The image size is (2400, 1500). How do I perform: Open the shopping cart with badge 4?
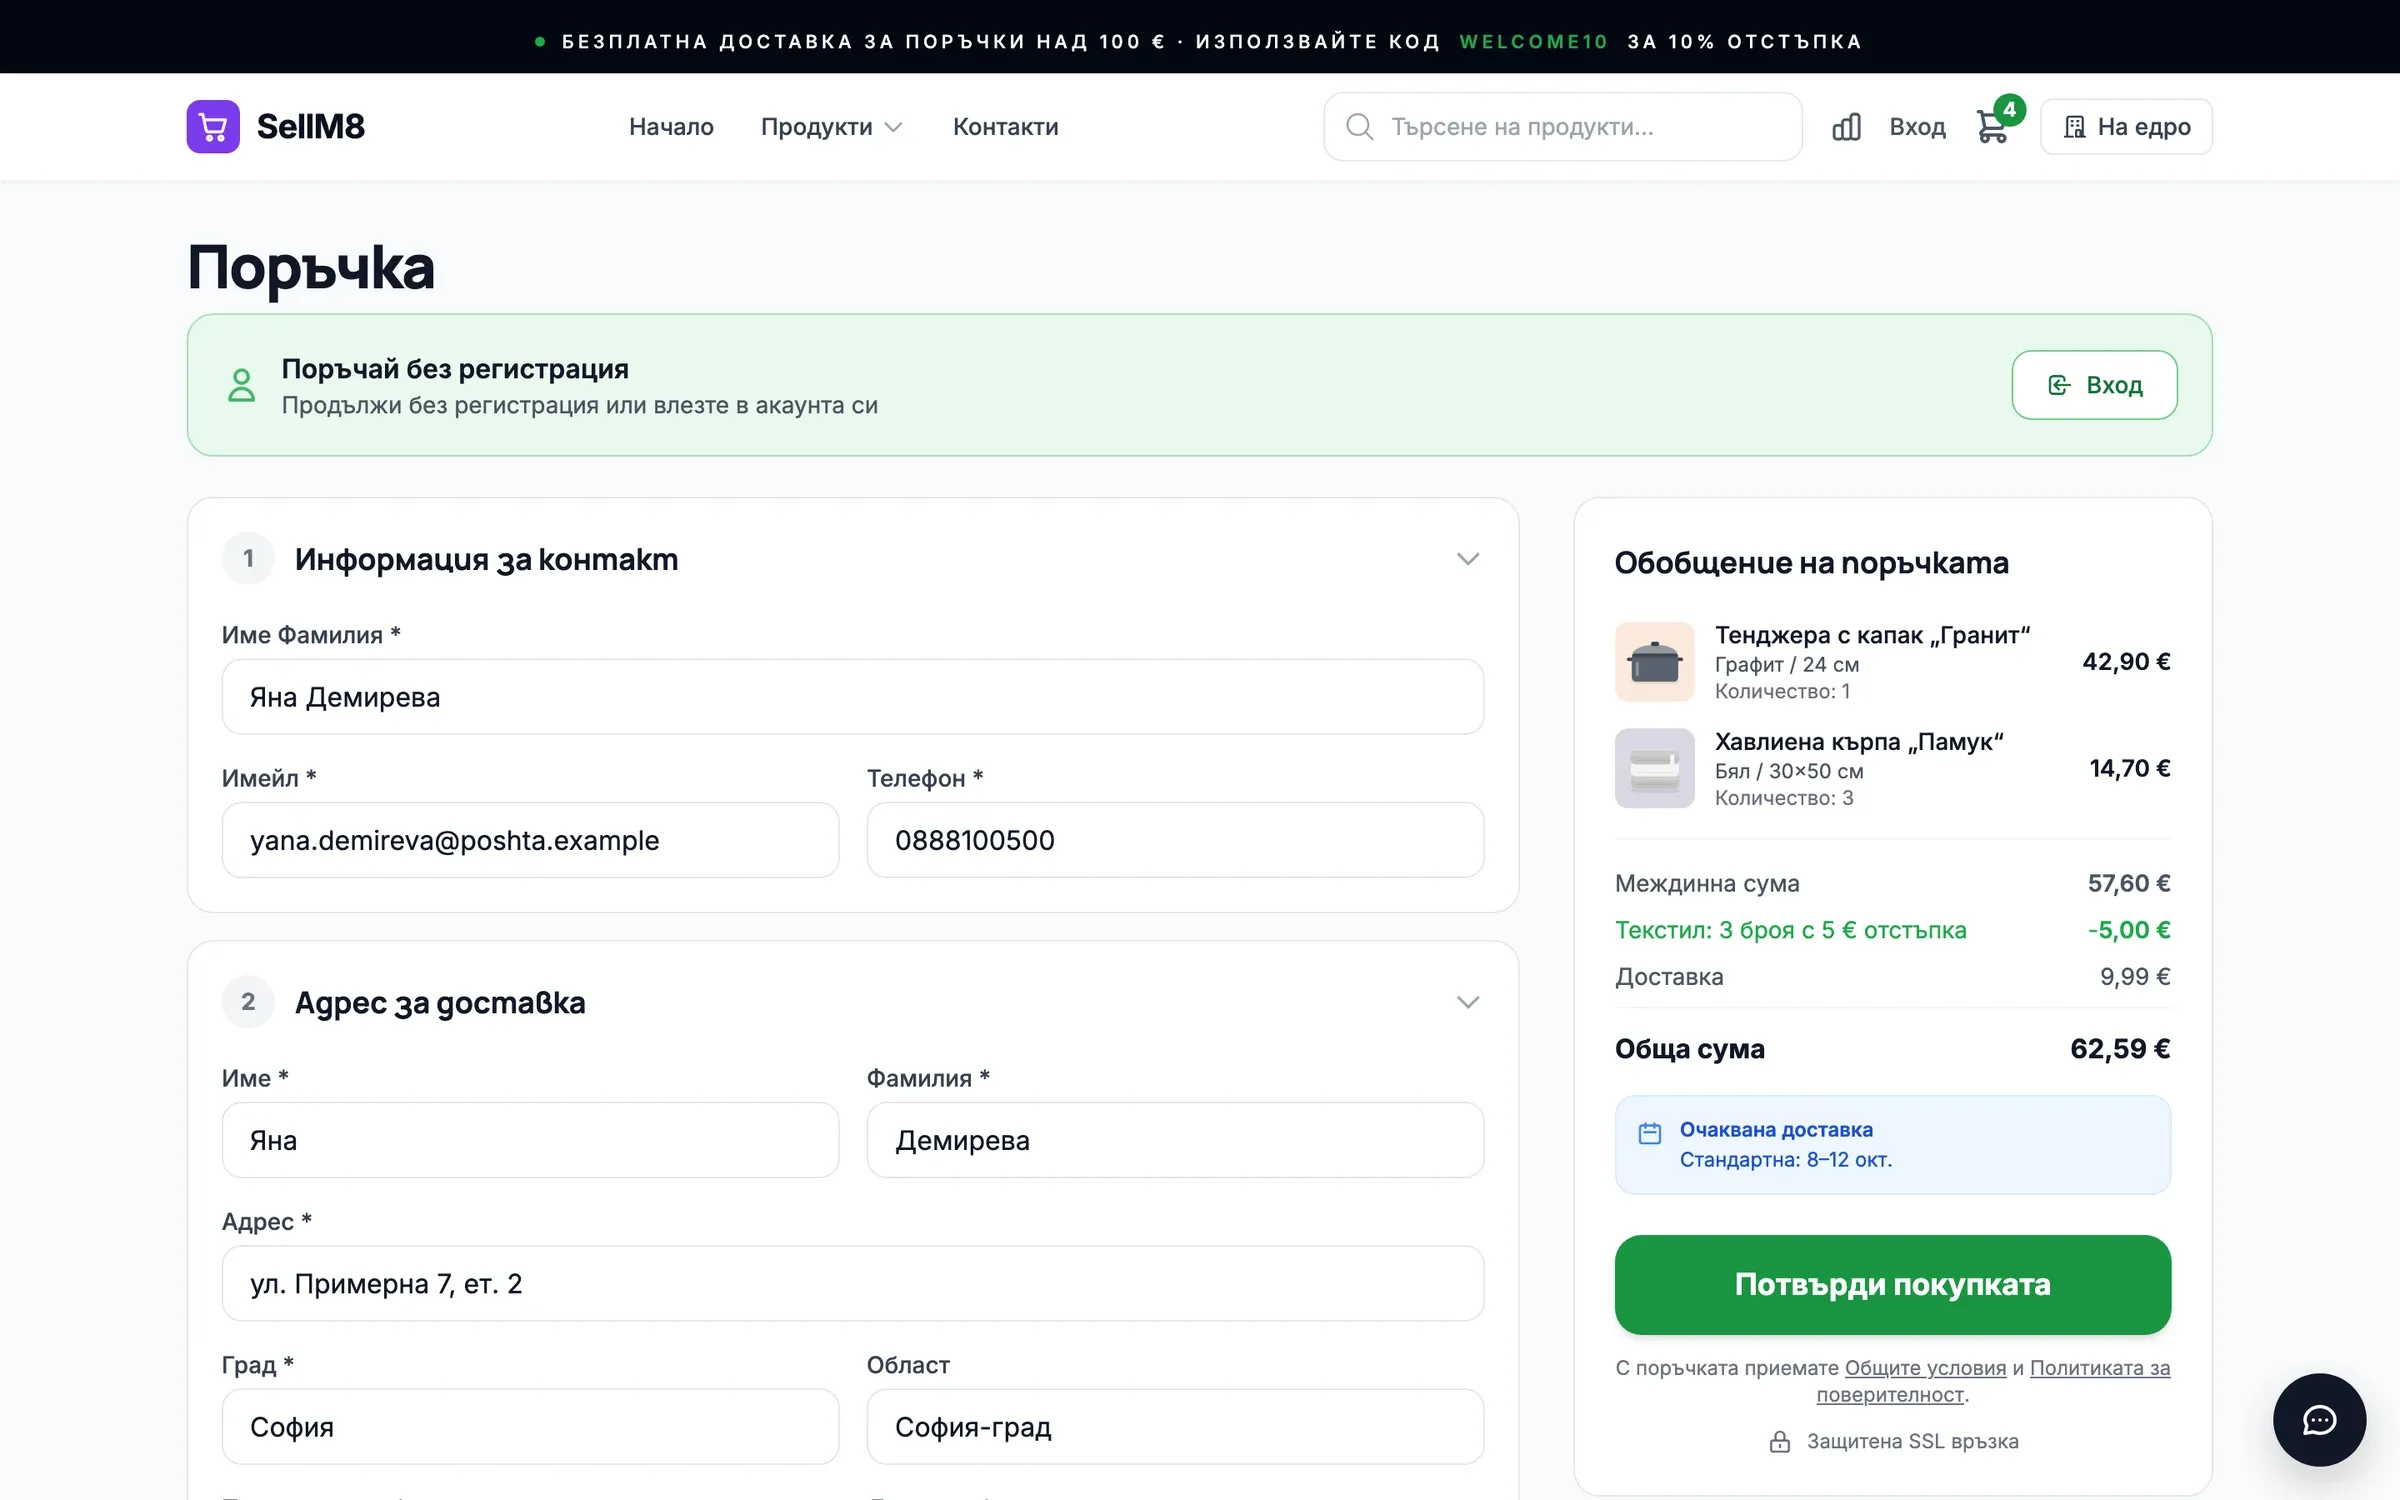1994,126
